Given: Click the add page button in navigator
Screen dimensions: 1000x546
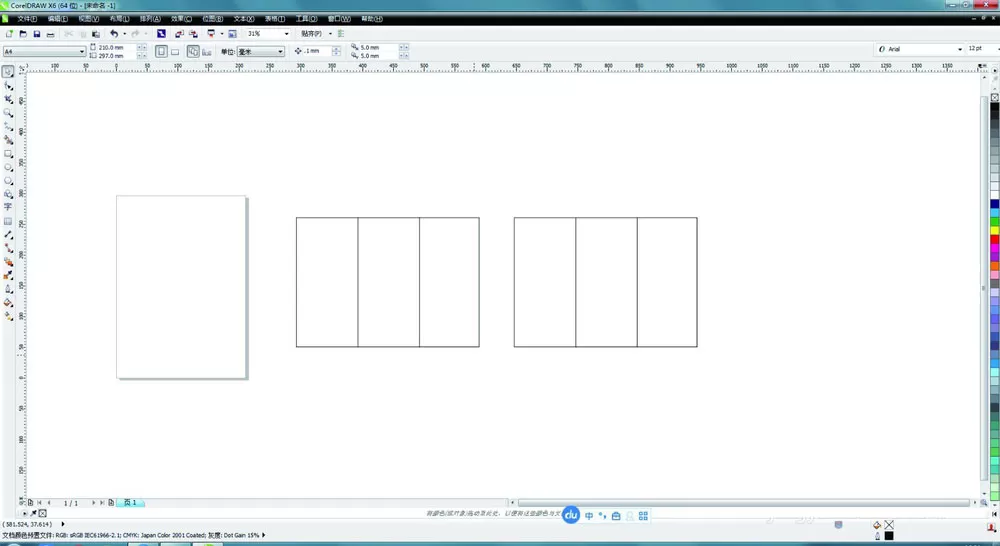Looking at the screenshot, I should pos(111,503).
